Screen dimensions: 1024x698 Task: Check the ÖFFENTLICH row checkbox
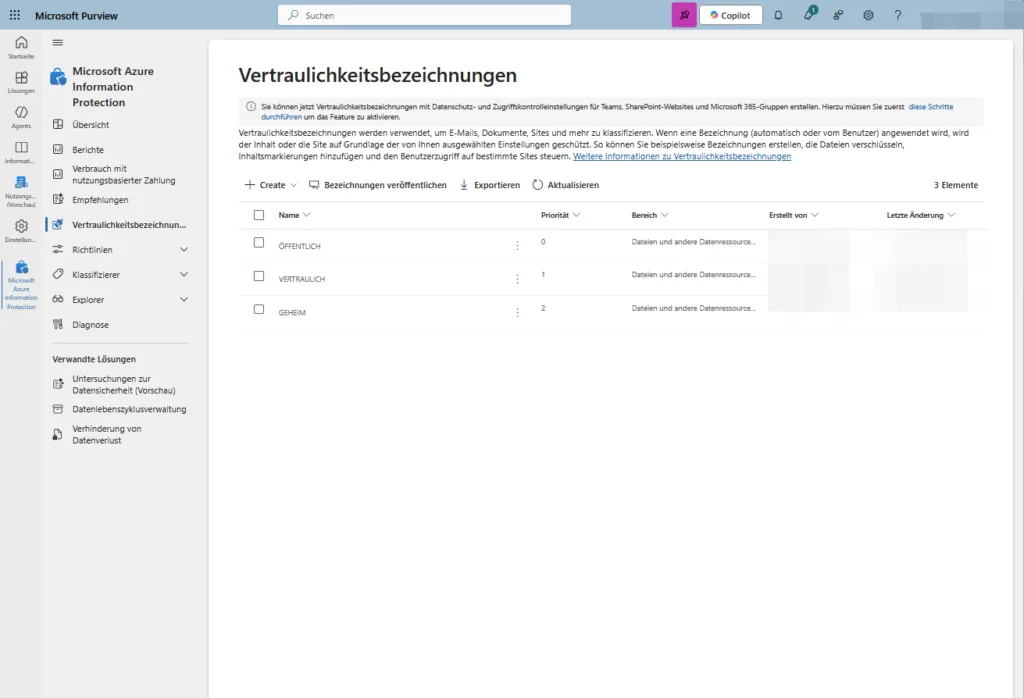pos(259,243)
